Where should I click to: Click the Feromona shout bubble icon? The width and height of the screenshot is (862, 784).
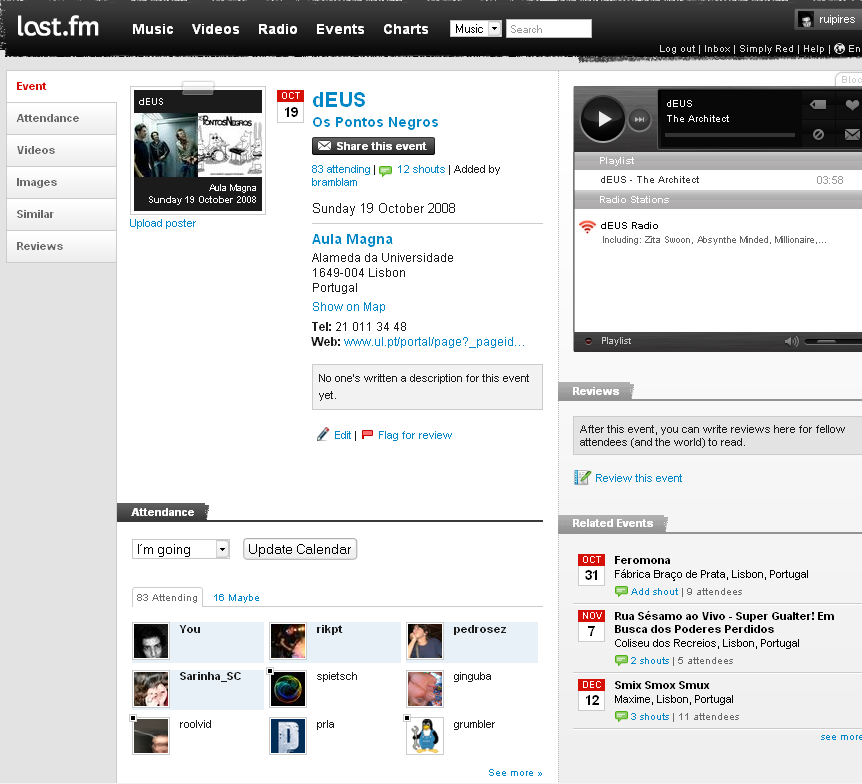pos(621,592)
